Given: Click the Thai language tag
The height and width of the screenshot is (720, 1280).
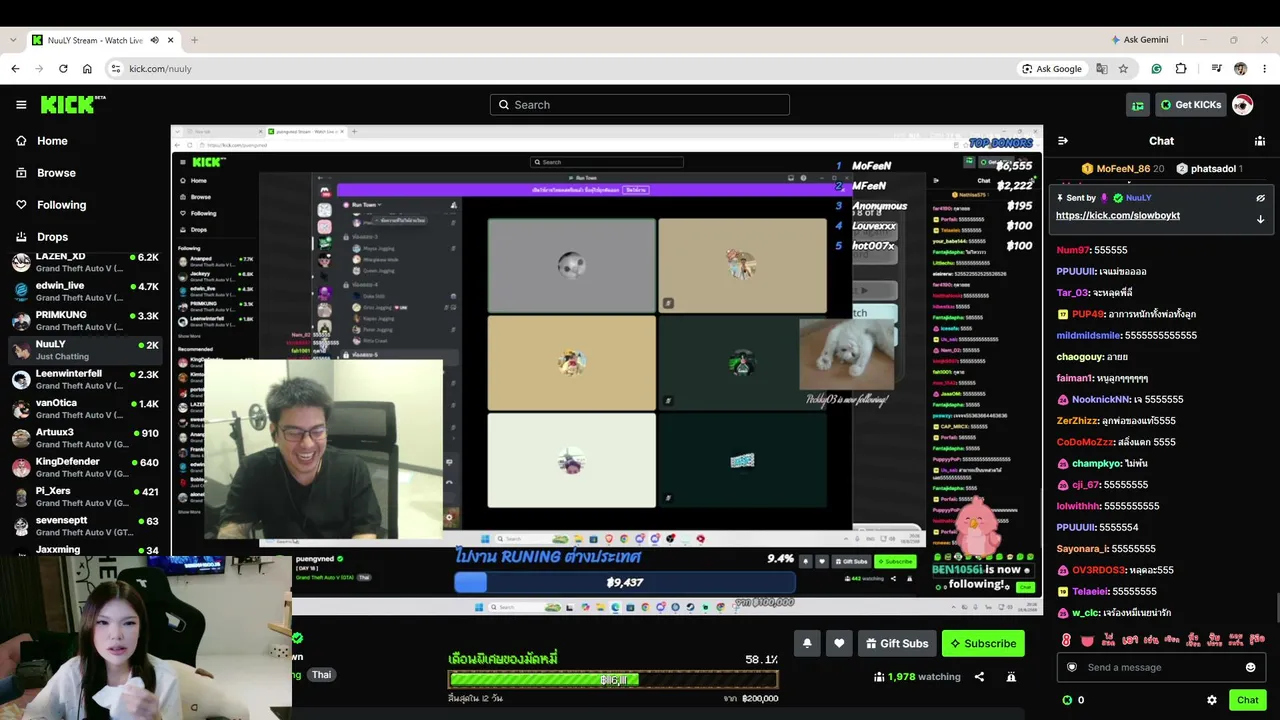Looking at the screenshot, I should [321, 675].
